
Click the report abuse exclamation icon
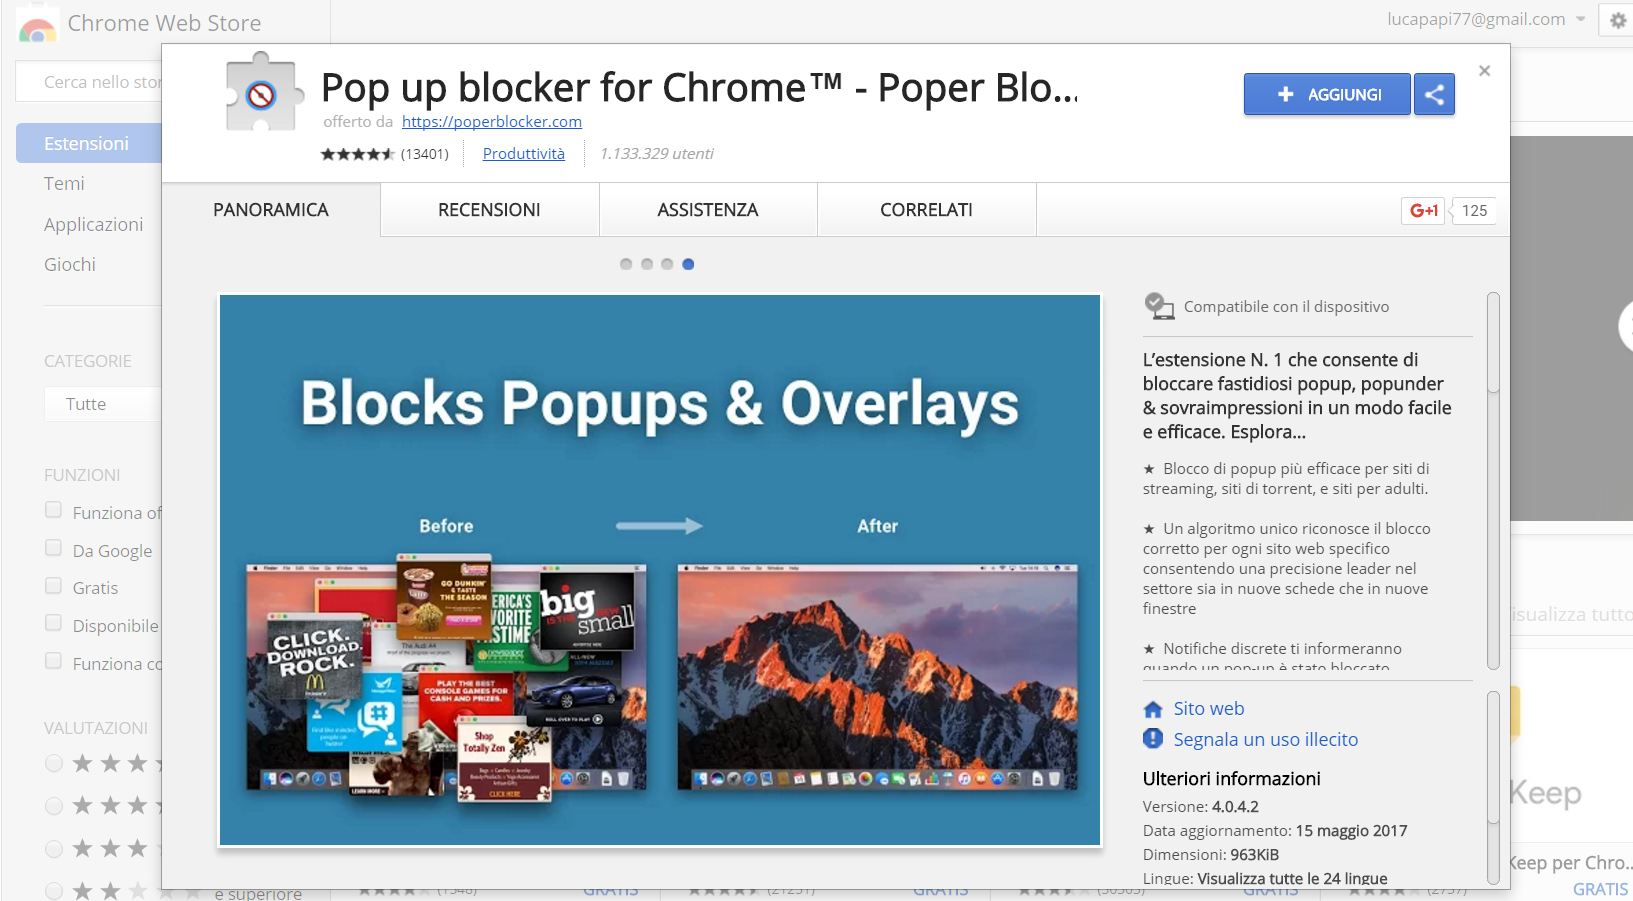pos(1153,739)
